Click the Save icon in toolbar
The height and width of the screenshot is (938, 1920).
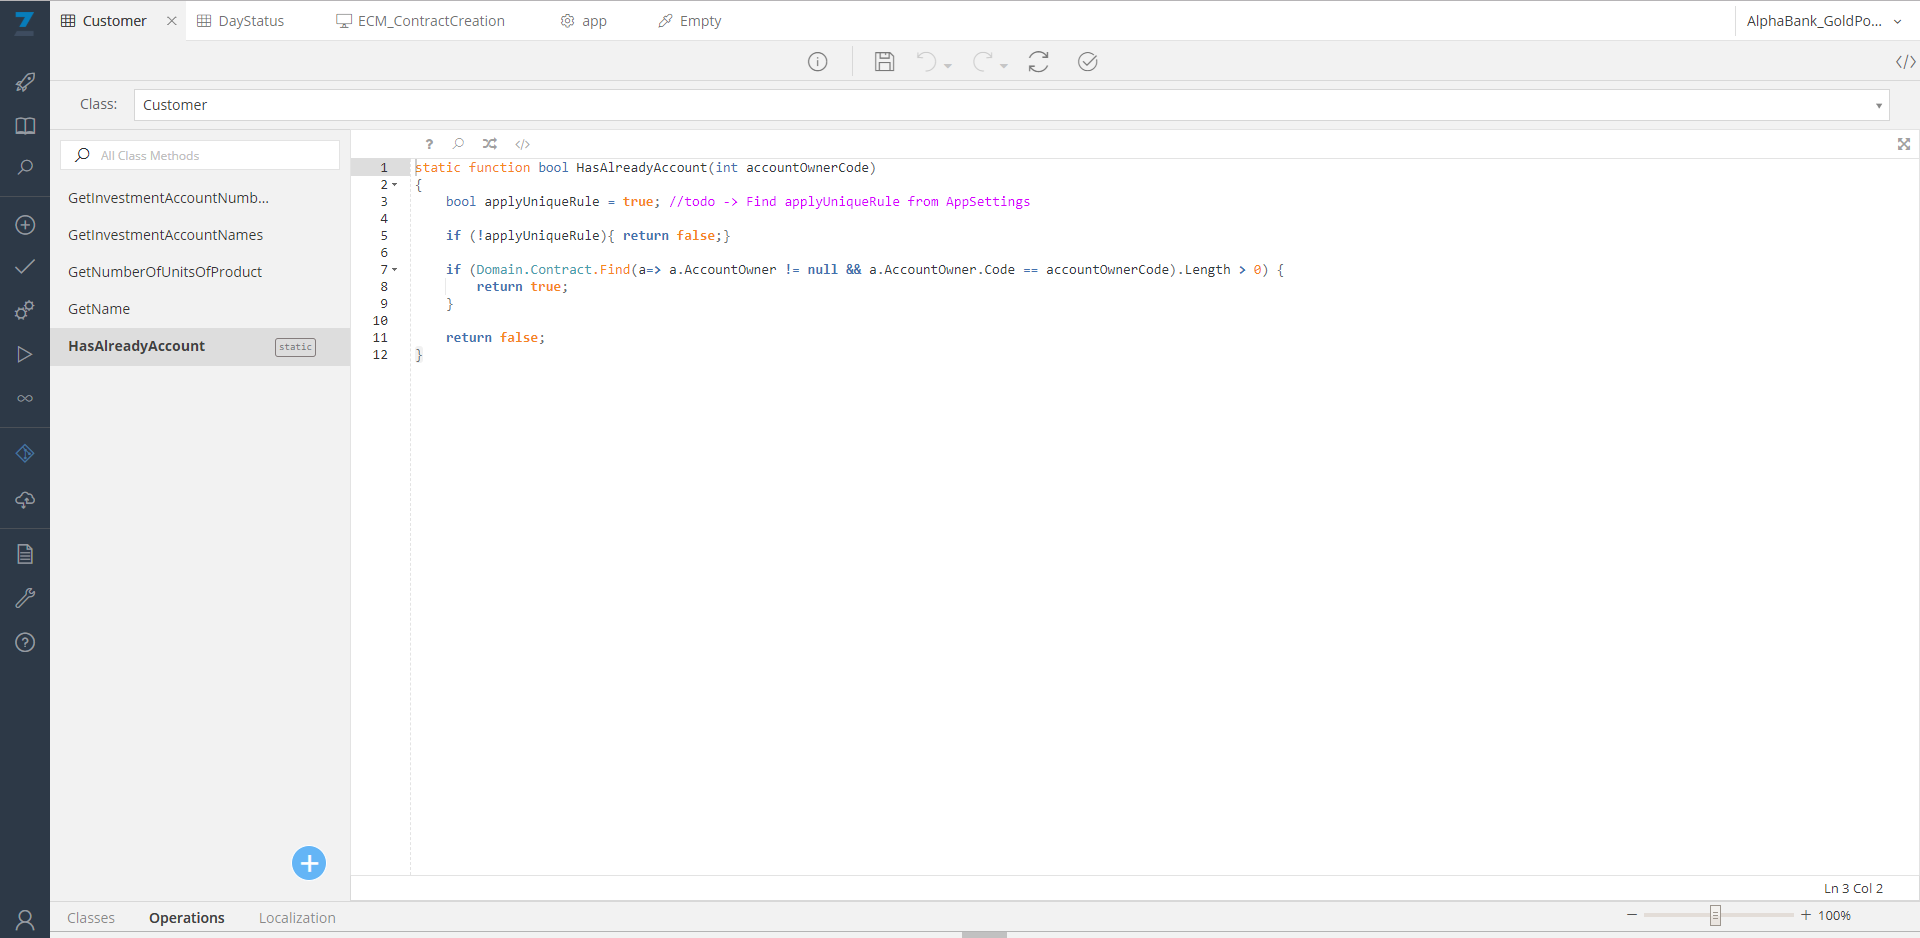tap(884, 62)
